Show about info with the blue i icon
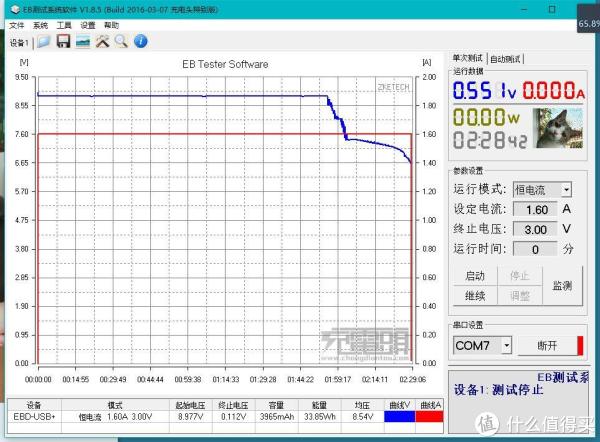 141,41
